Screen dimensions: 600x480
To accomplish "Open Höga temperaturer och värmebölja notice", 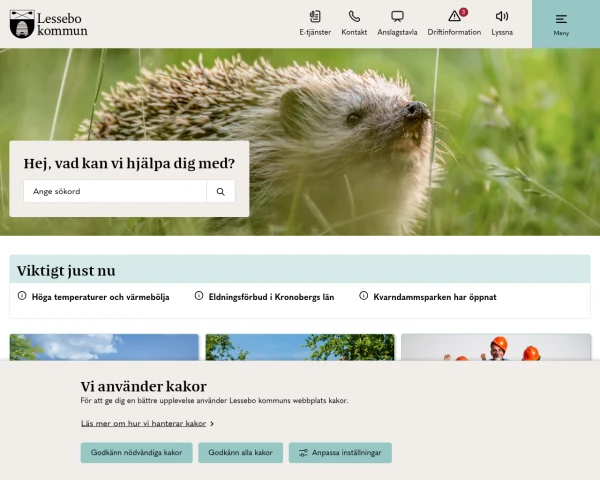I will 100,297.
